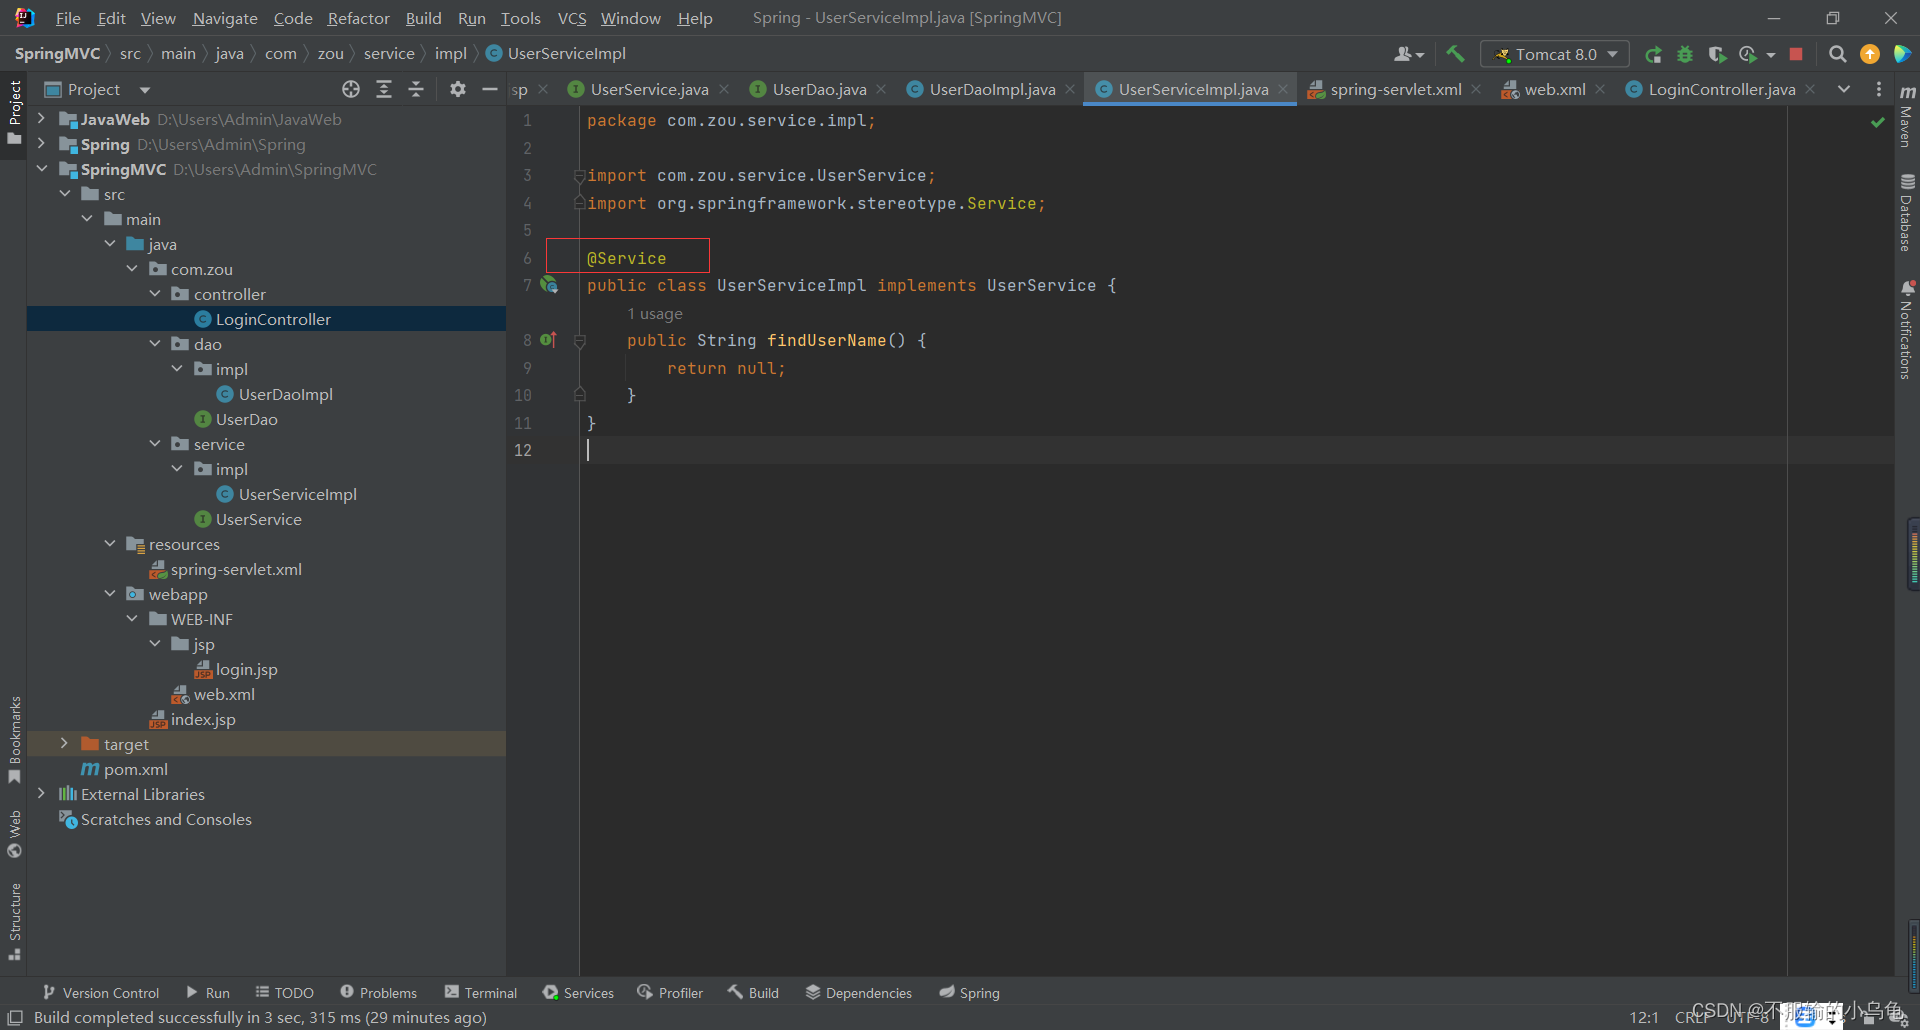This screenshot has height=1030, width=1920.
Task: Select pom.xml in project tree
Action: tap(135, 769)
